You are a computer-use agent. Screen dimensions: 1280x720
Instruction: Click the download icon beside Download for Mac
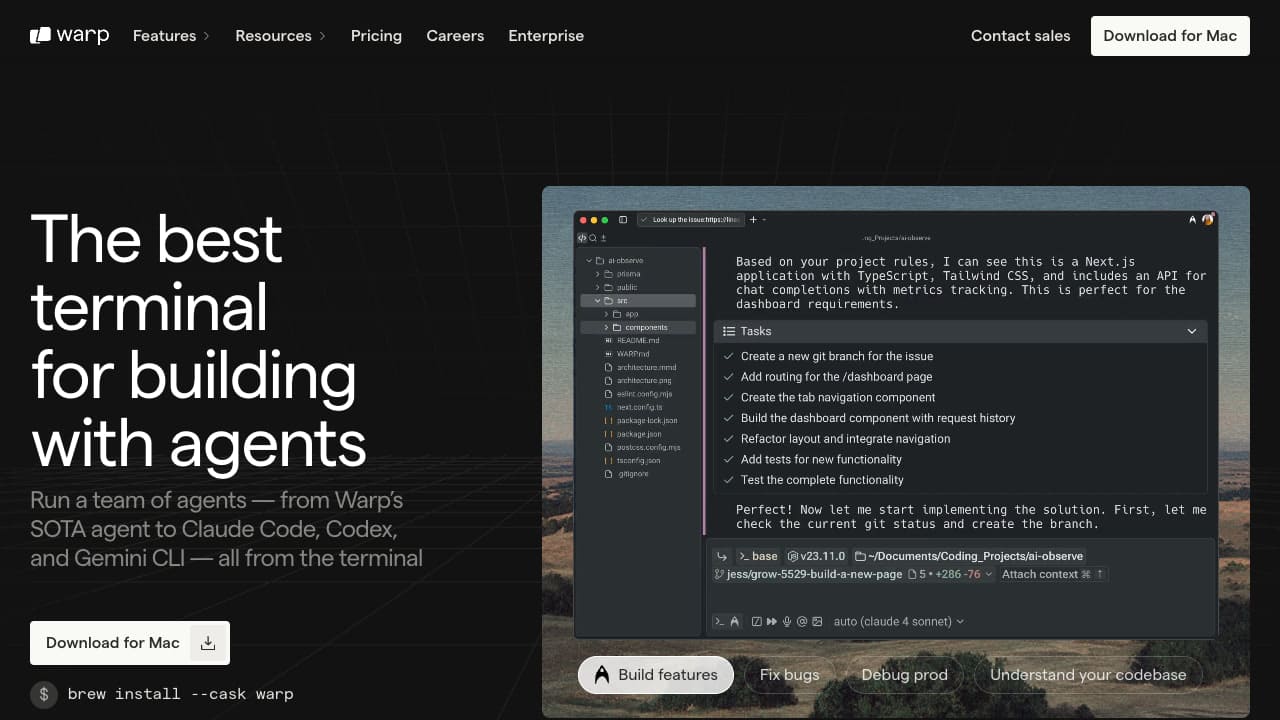208,643
